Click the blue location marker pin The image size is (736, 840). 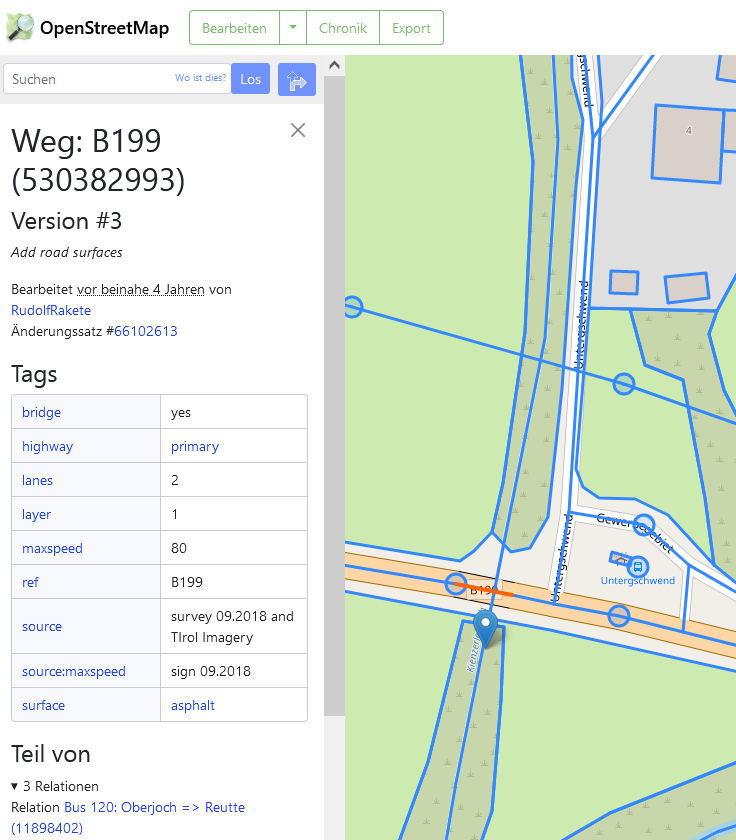click(486, 627)
